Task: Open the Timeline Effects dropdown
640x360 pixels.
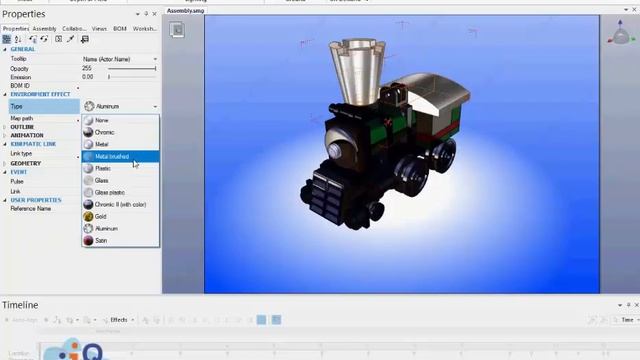Action: click(118, 320)
